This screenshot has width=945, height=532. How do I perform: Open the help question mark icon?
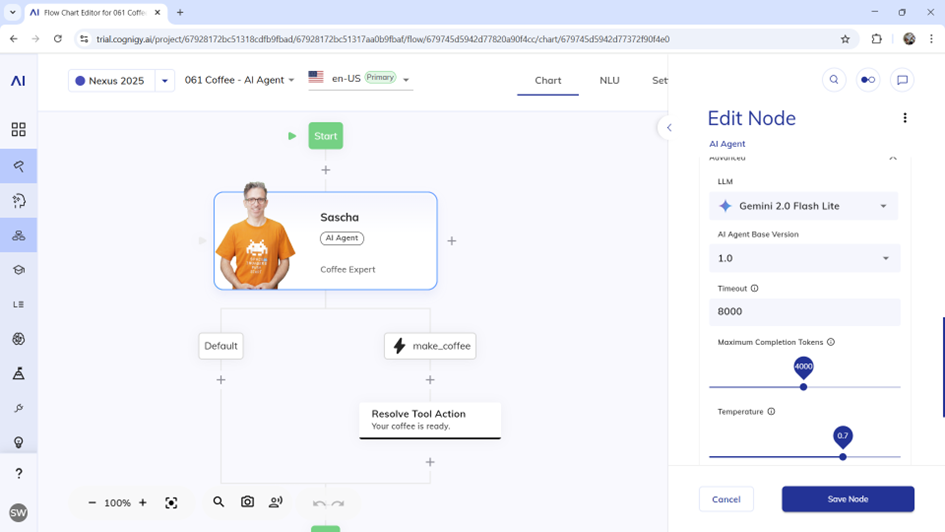19,474
